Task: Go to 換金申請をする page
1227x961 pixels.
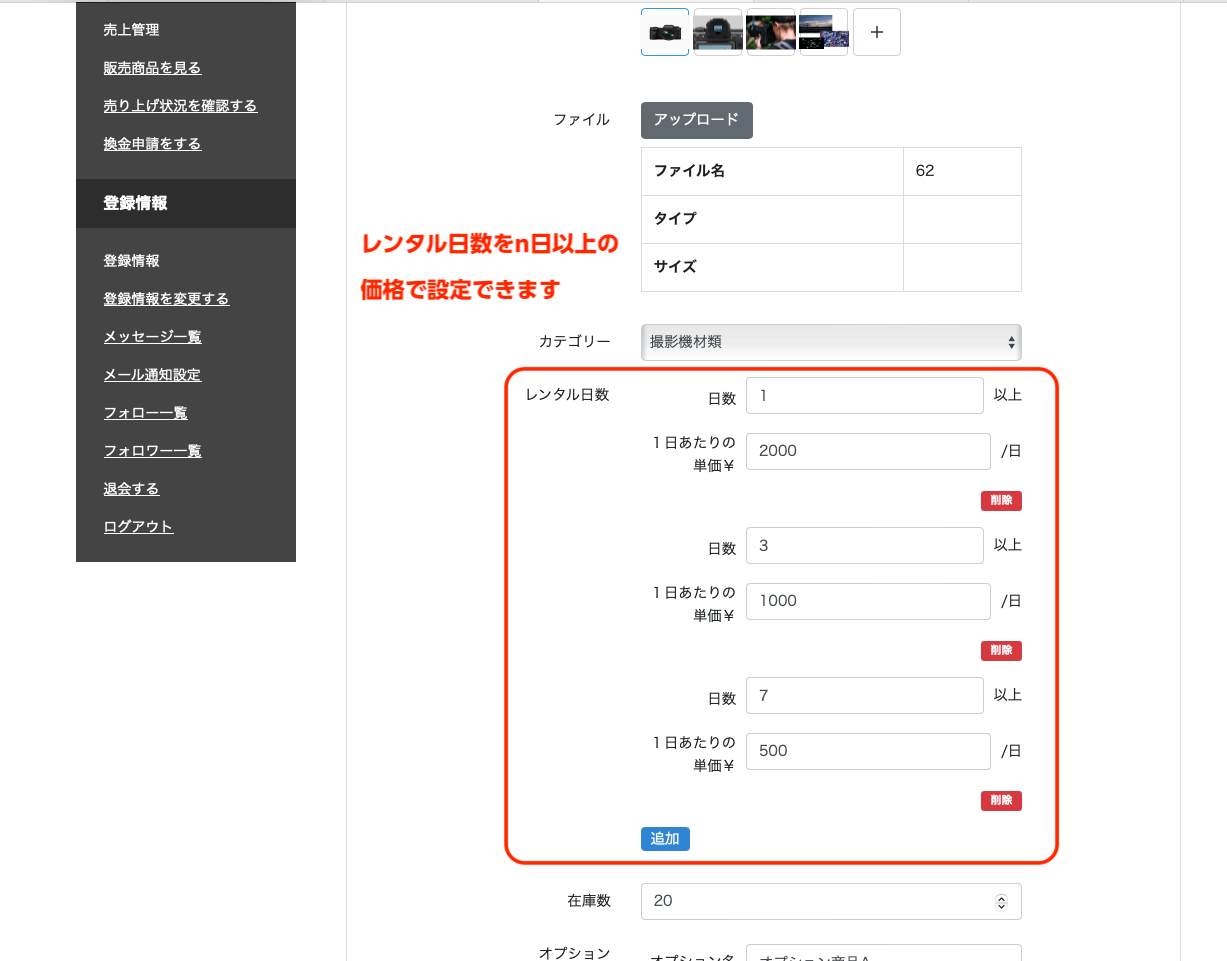Action: click(152, 144)
